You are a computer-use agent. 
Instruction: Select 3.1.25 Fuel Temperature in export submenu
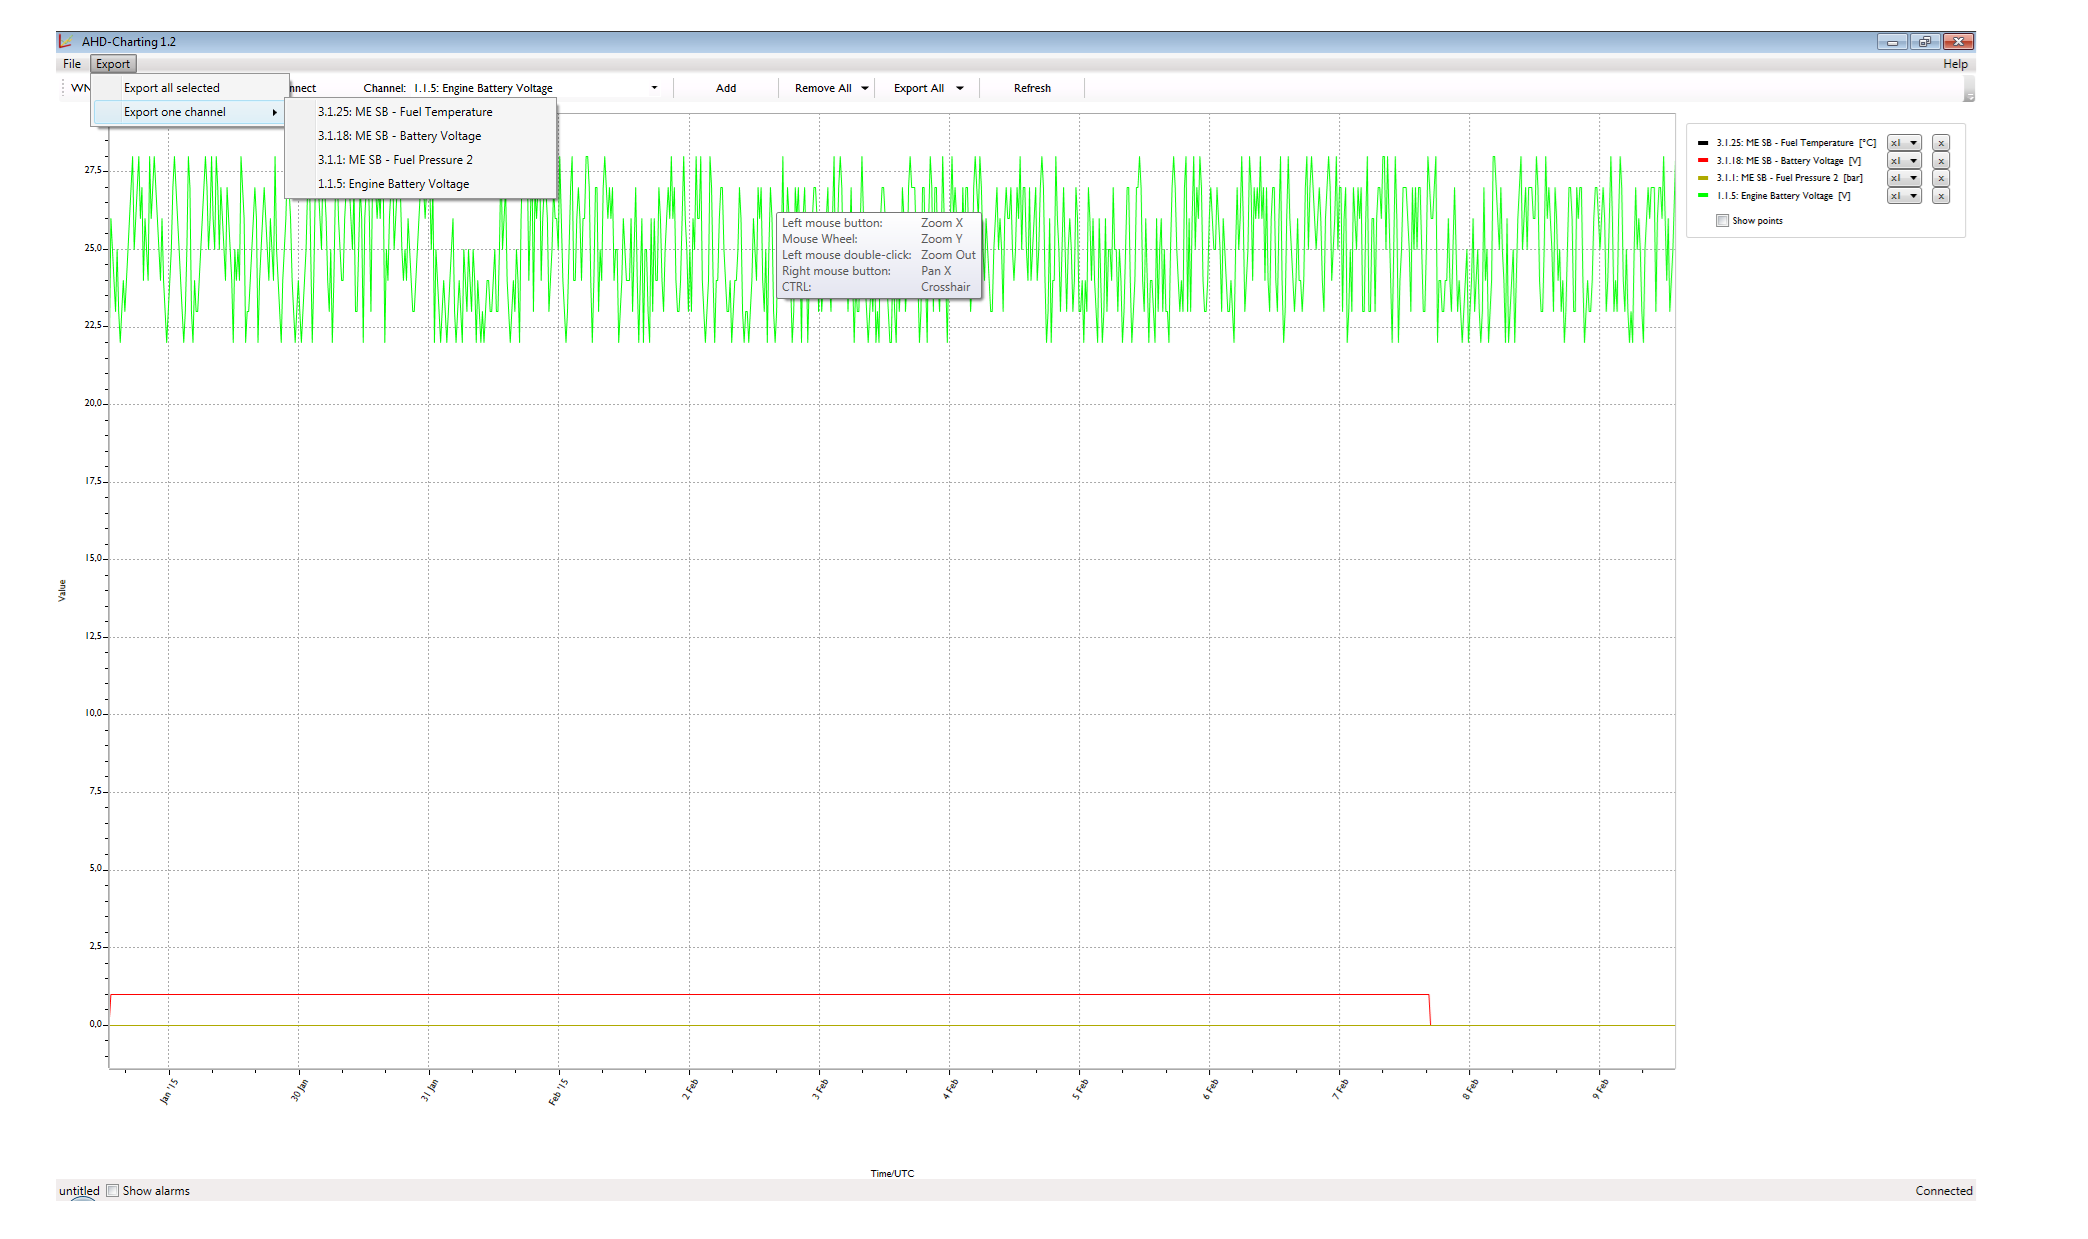tap(405, 112)
